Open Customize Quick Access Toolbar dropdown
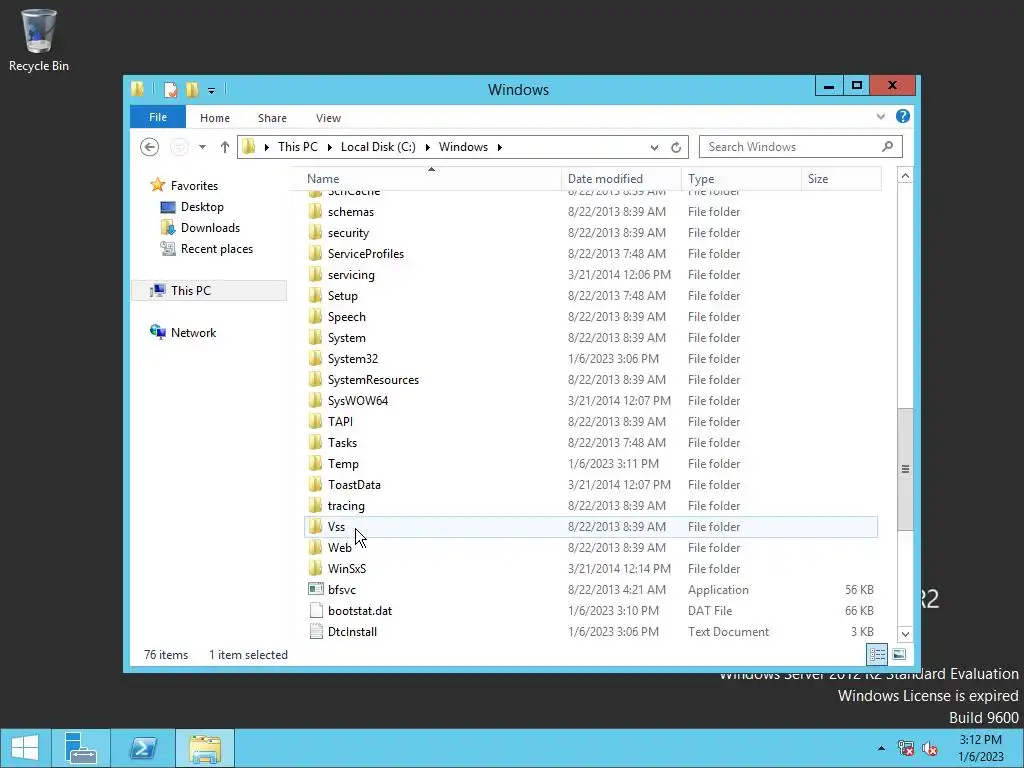 [x=212, y=91]
